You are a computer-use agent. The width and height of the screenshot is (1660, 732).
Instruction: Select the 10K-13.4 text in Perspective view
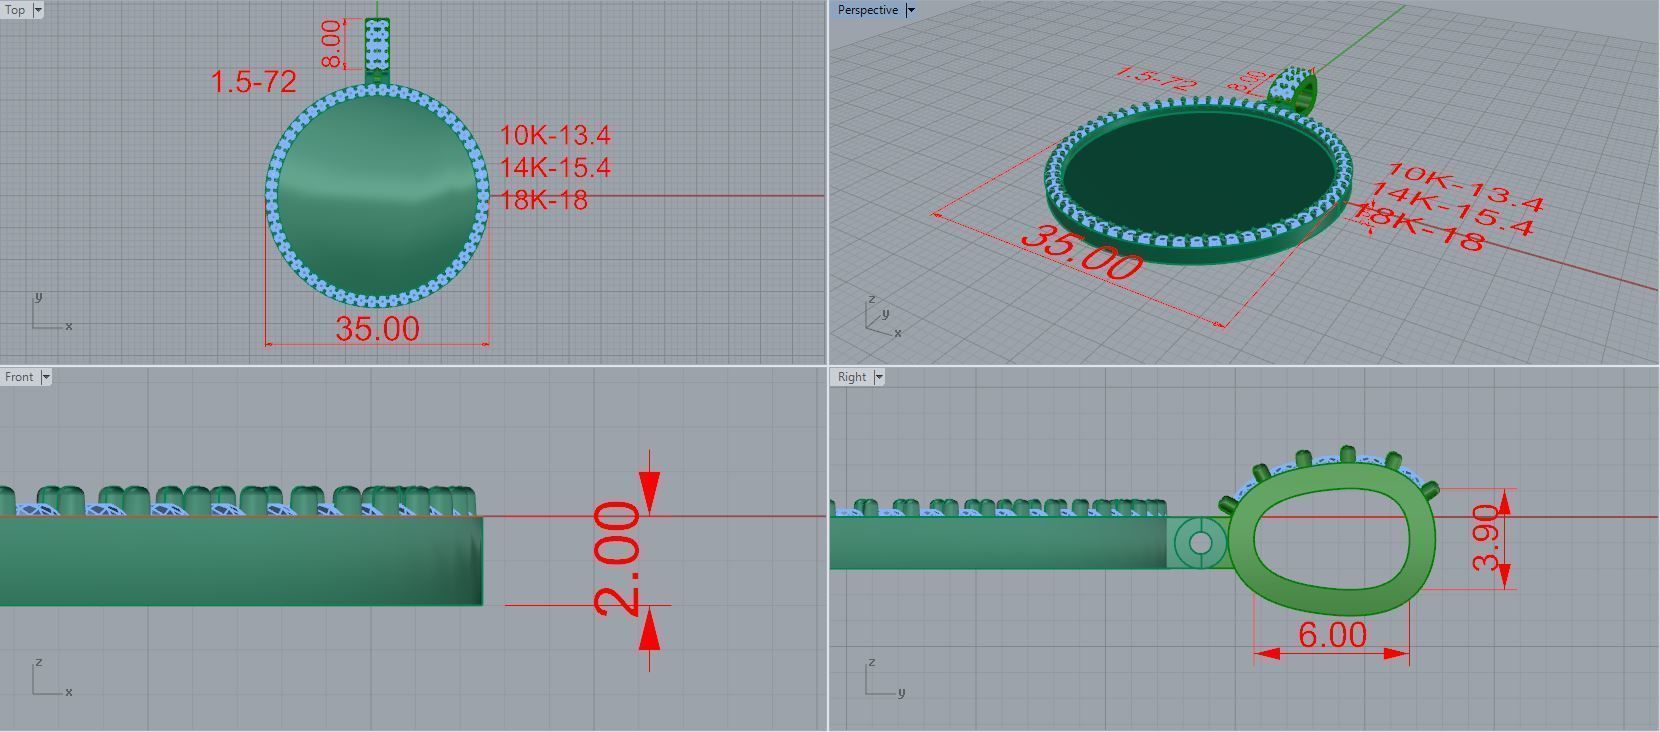pos(1466,188)
